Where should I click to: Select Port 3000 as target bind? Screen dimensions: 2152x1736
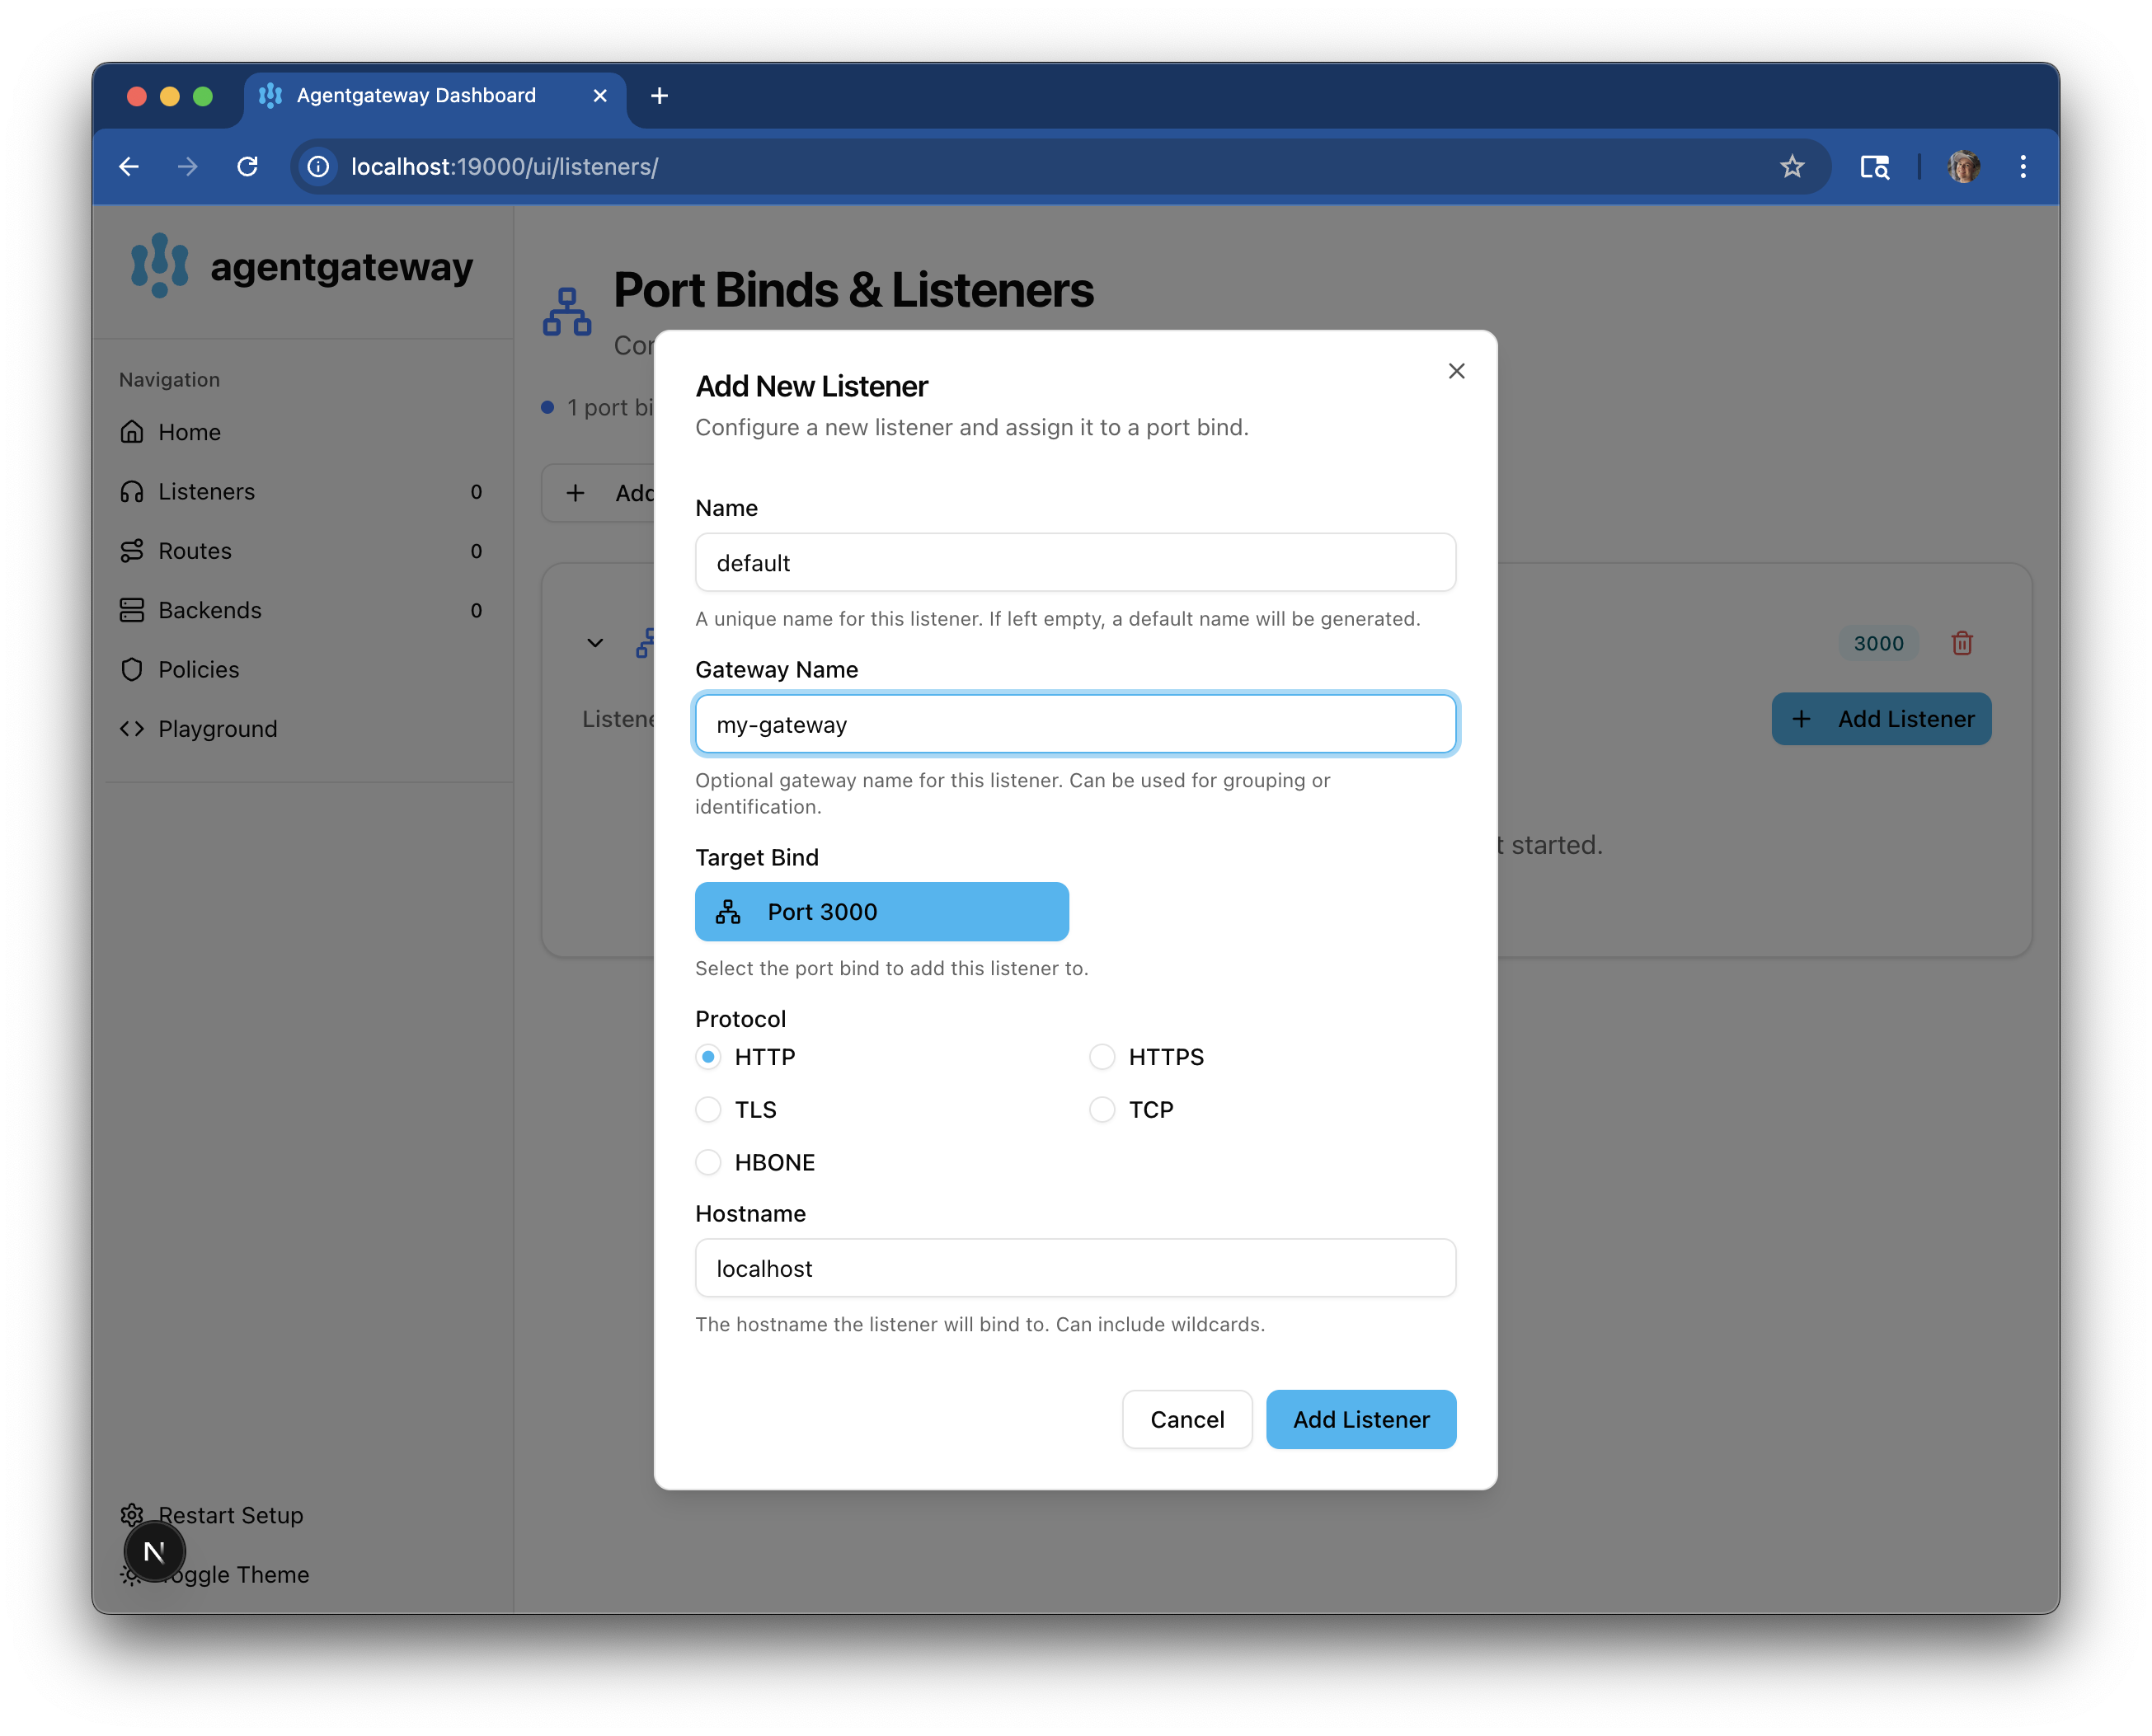pyautogui.click(x=881, y=912)
